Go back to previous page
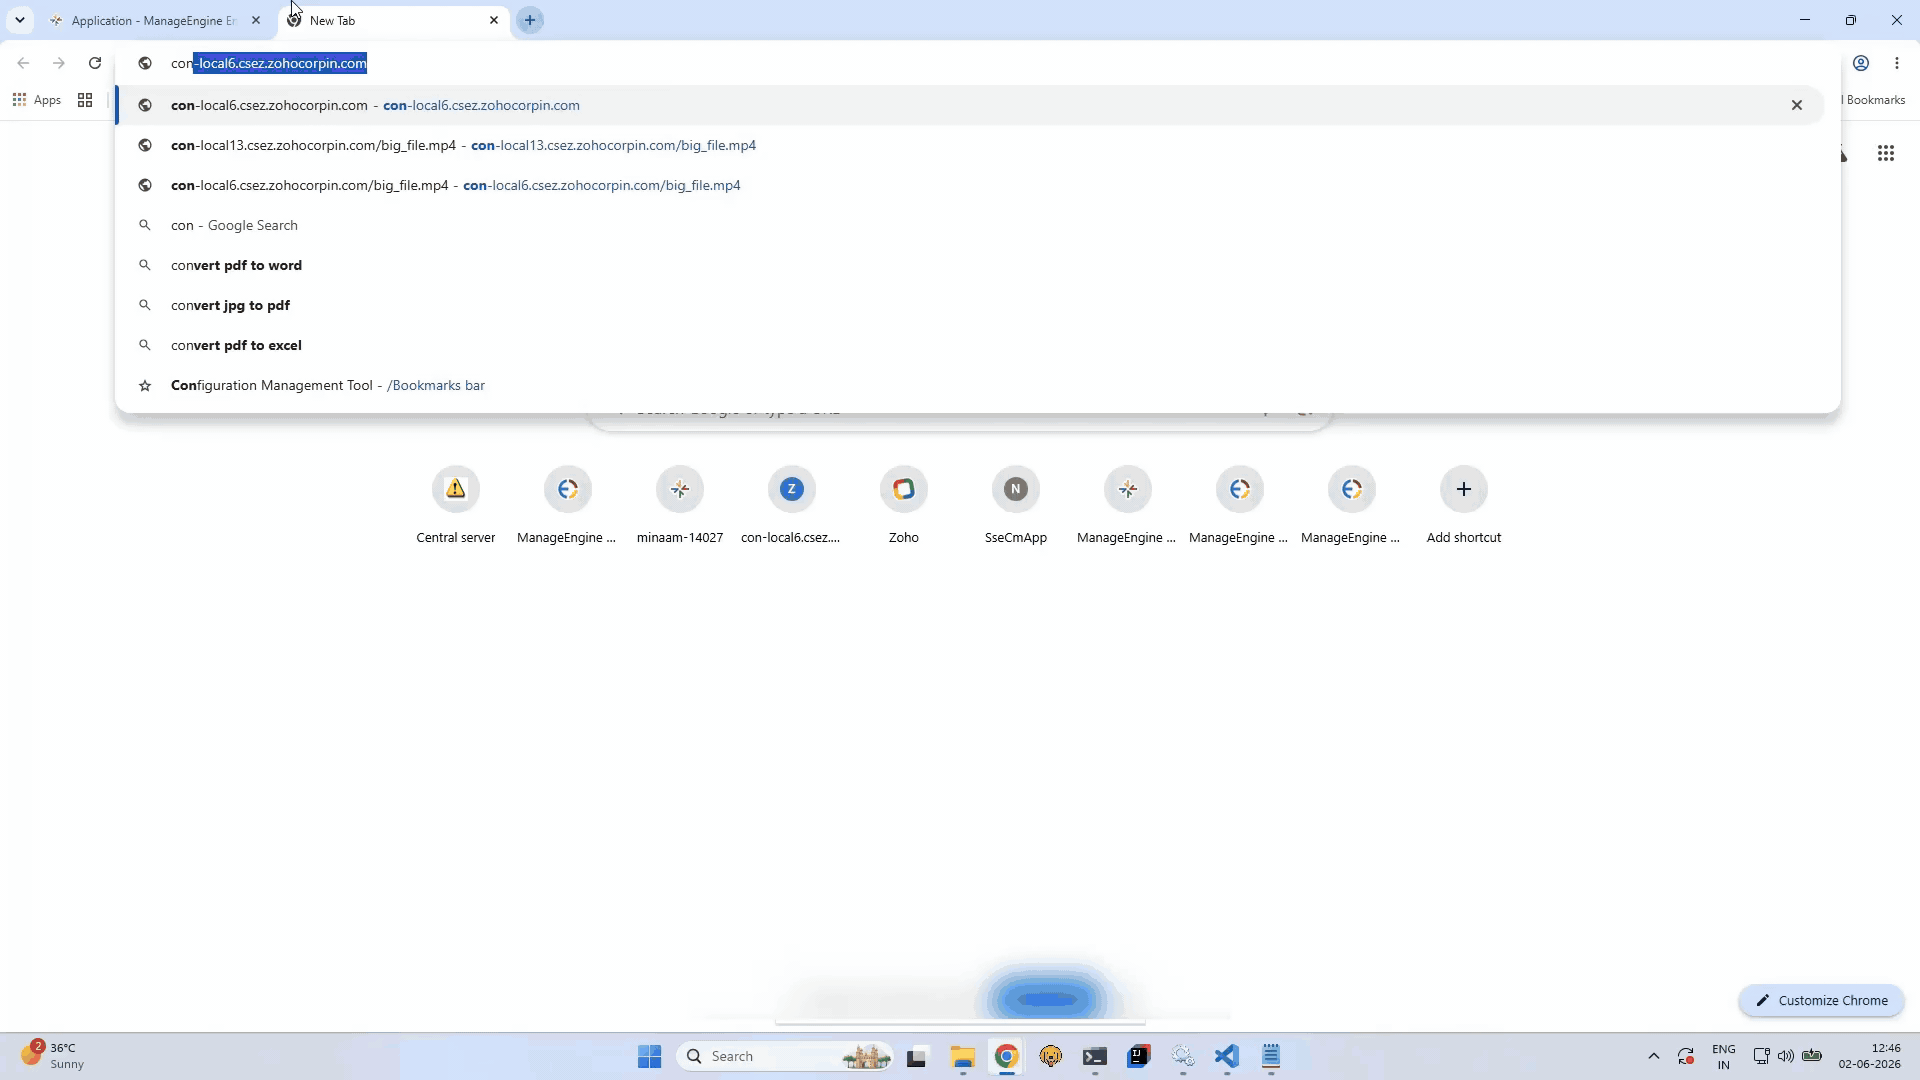The width and height of the screenshot is (1920, 1080). tap(23, 63)
